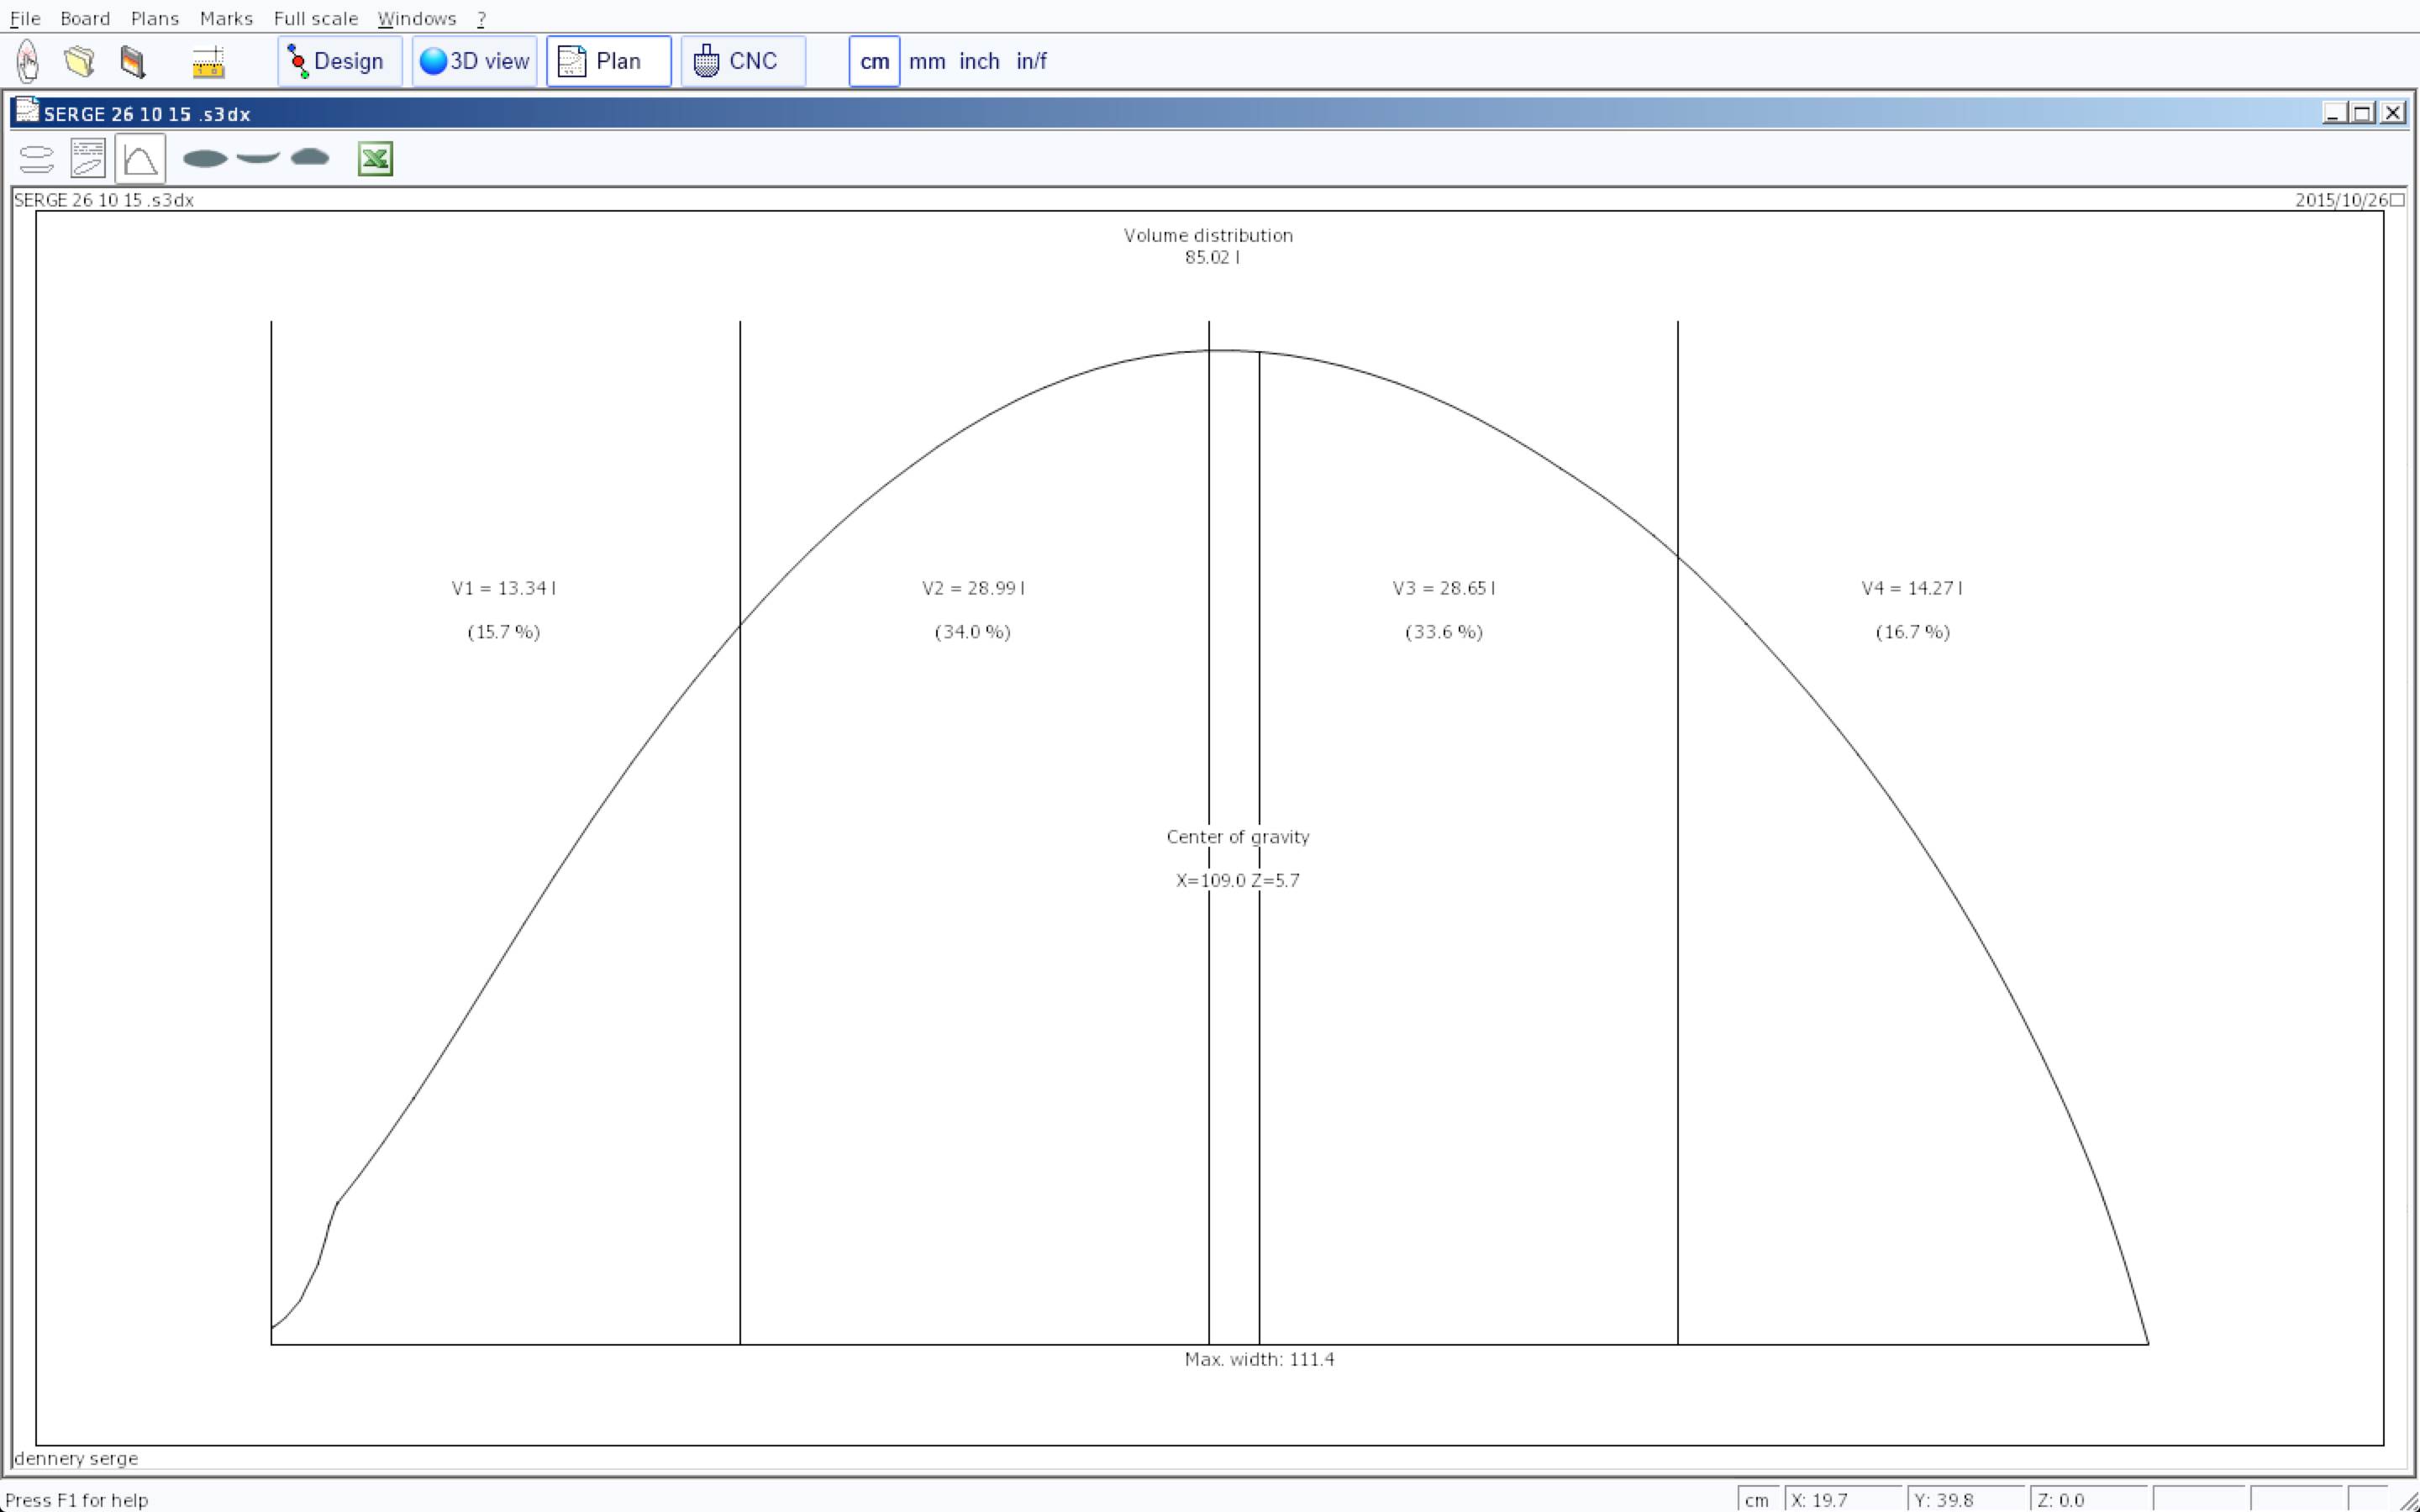The image size is (2420, 1512).
Task: Show the rocker profile curve icon
Action: [x=258, y=157]
